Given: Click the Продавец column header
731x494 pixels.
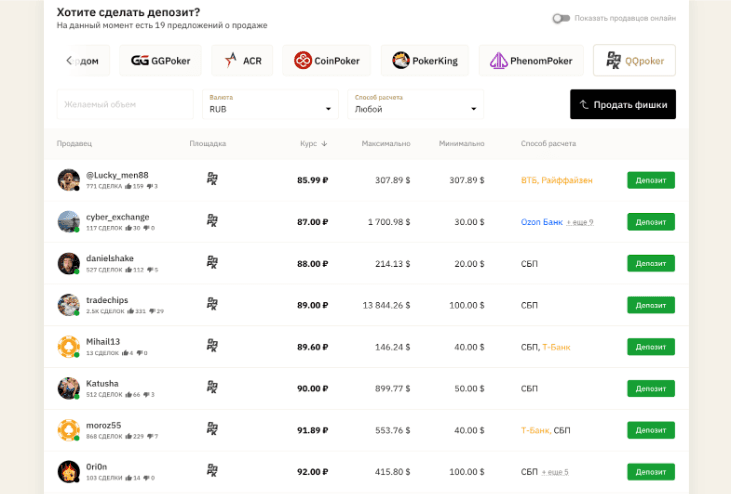Looking at the screenshot, I should coord(74,144).
